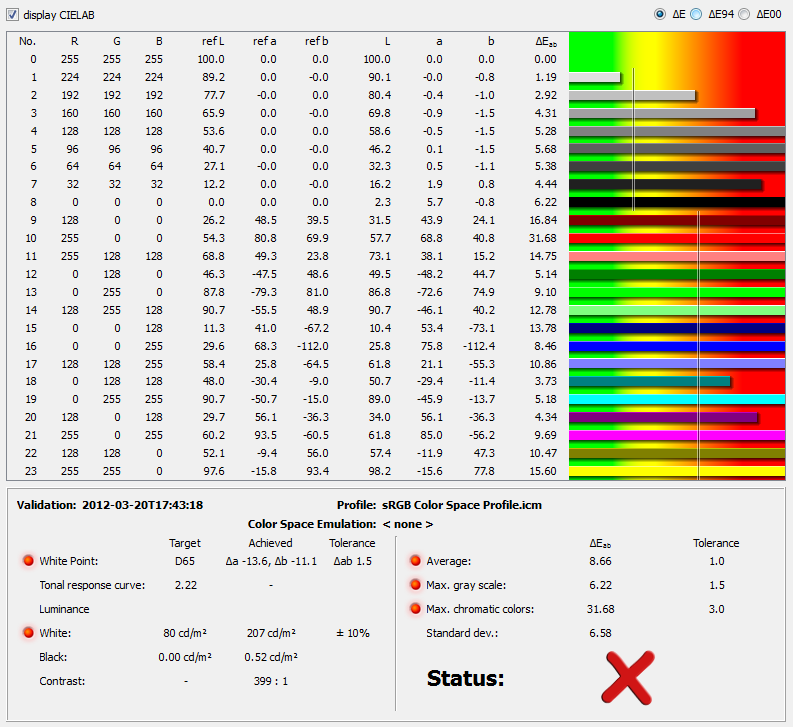Screen dimensions: 793x727
Task: Choose the ΔE00 radio option
Action: [x=746, y=14]
